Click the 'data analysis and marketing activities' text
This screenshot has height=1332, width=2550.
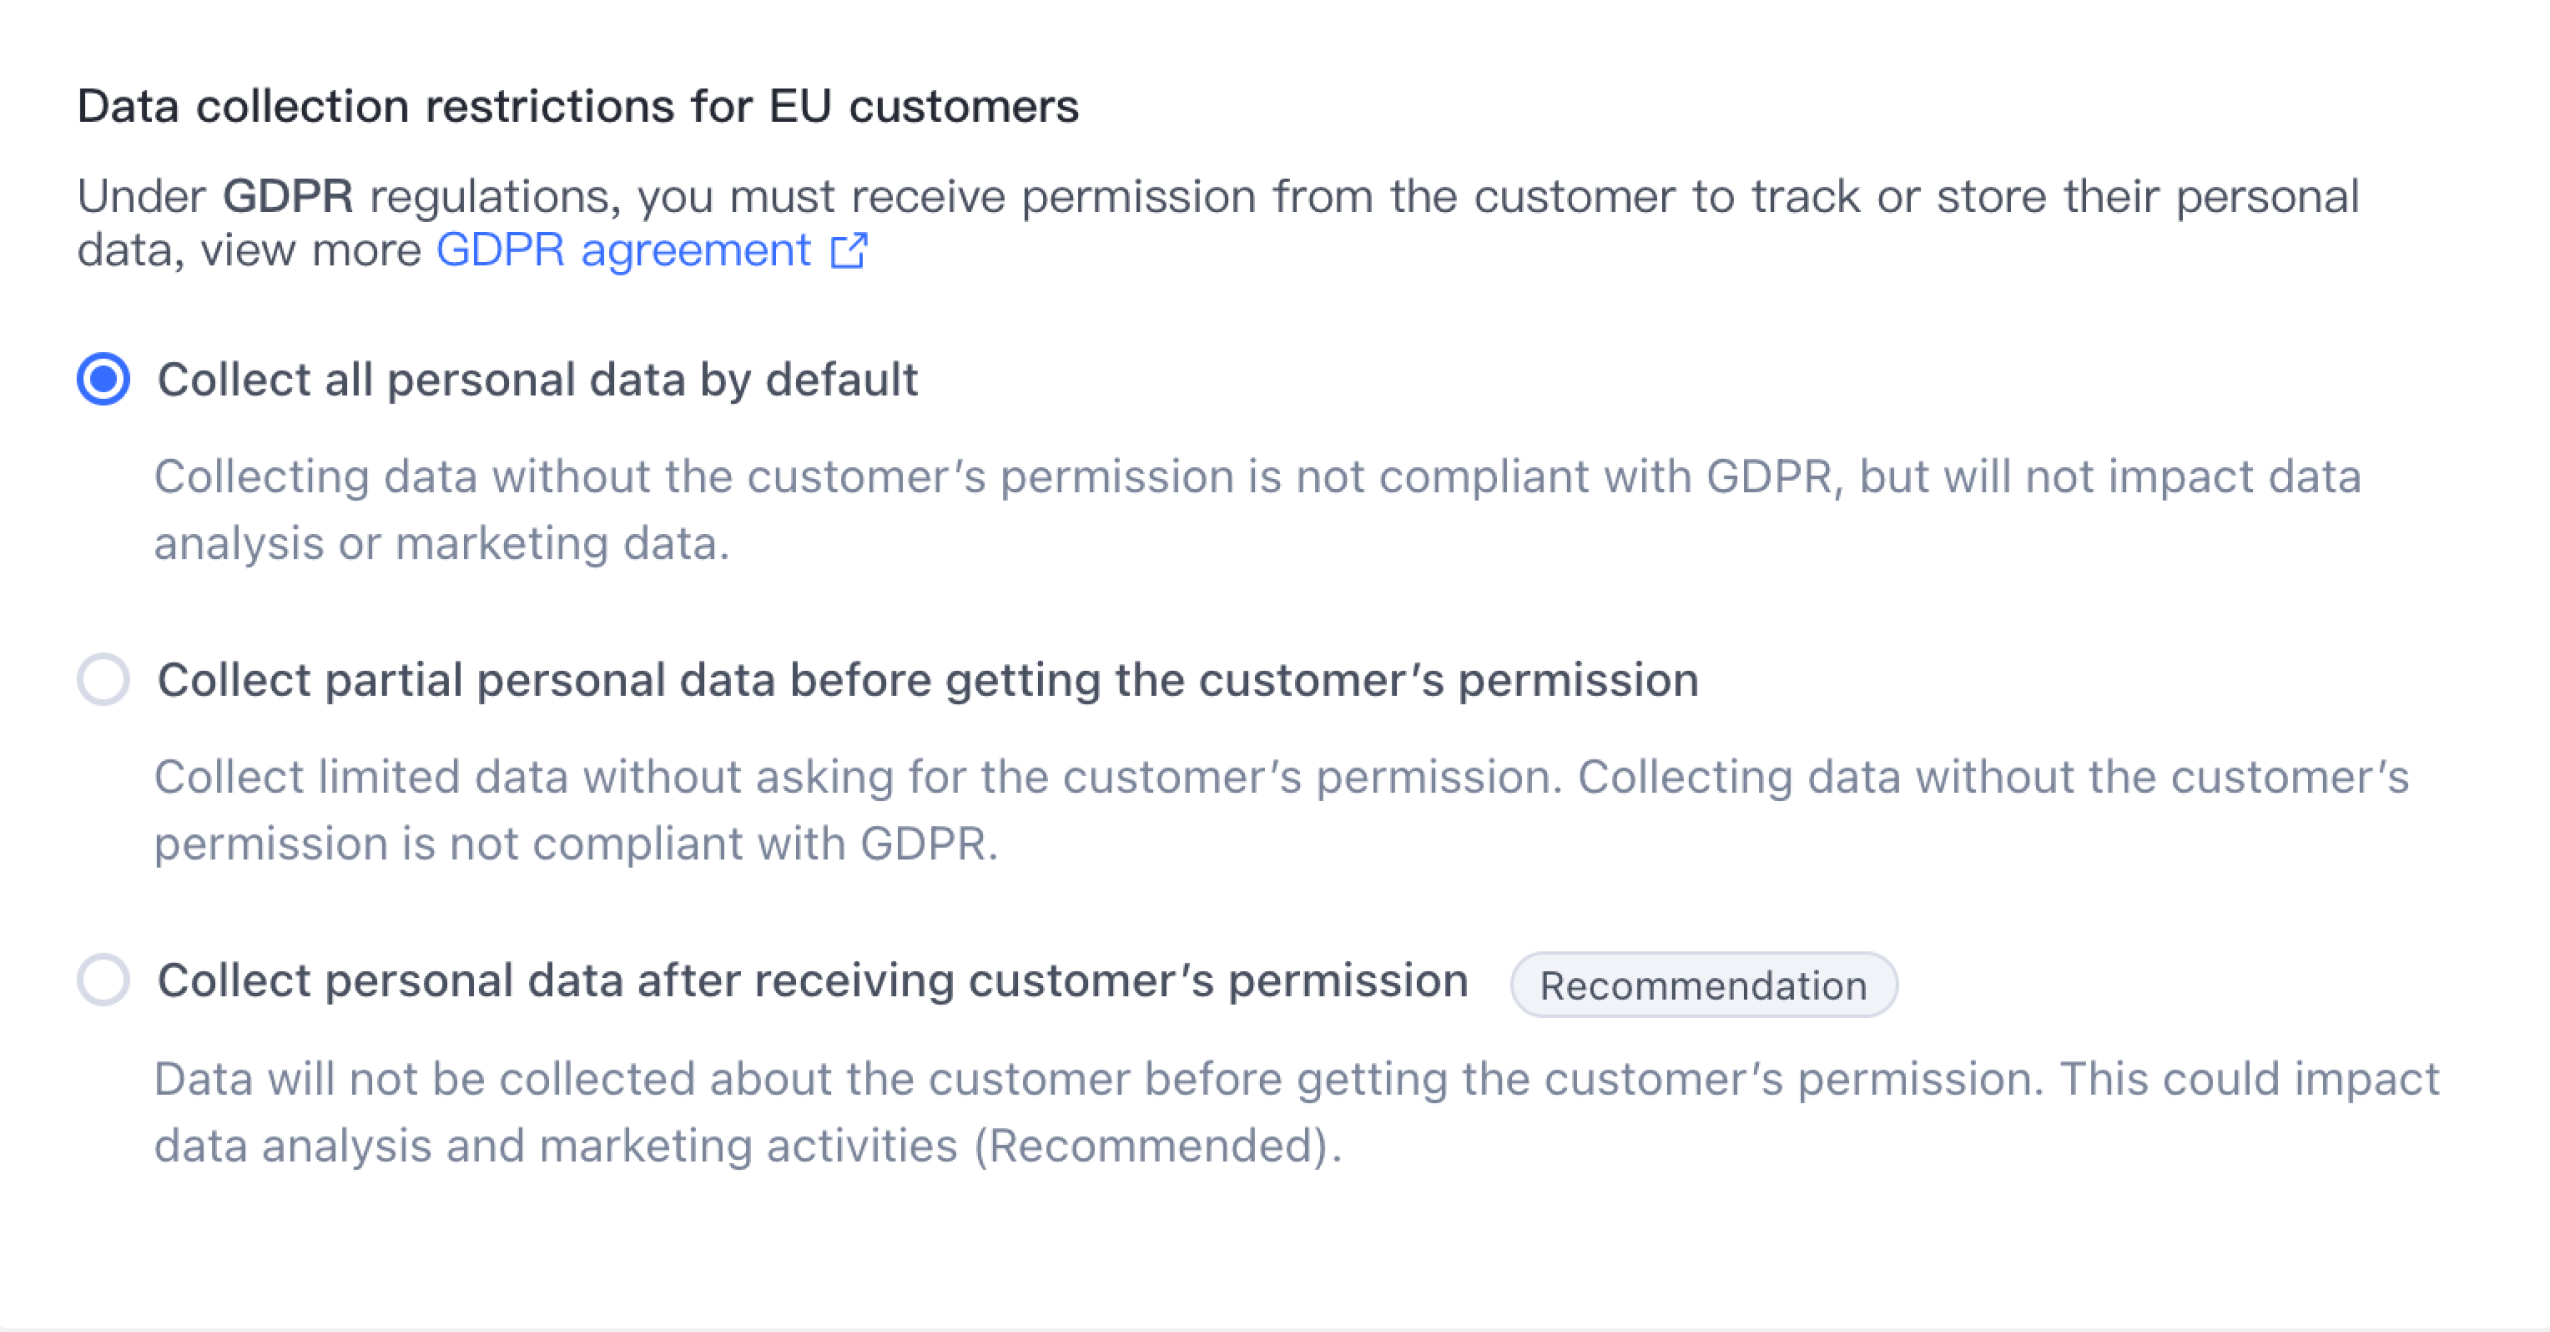pyautogui.click(x=555, y=1146)
